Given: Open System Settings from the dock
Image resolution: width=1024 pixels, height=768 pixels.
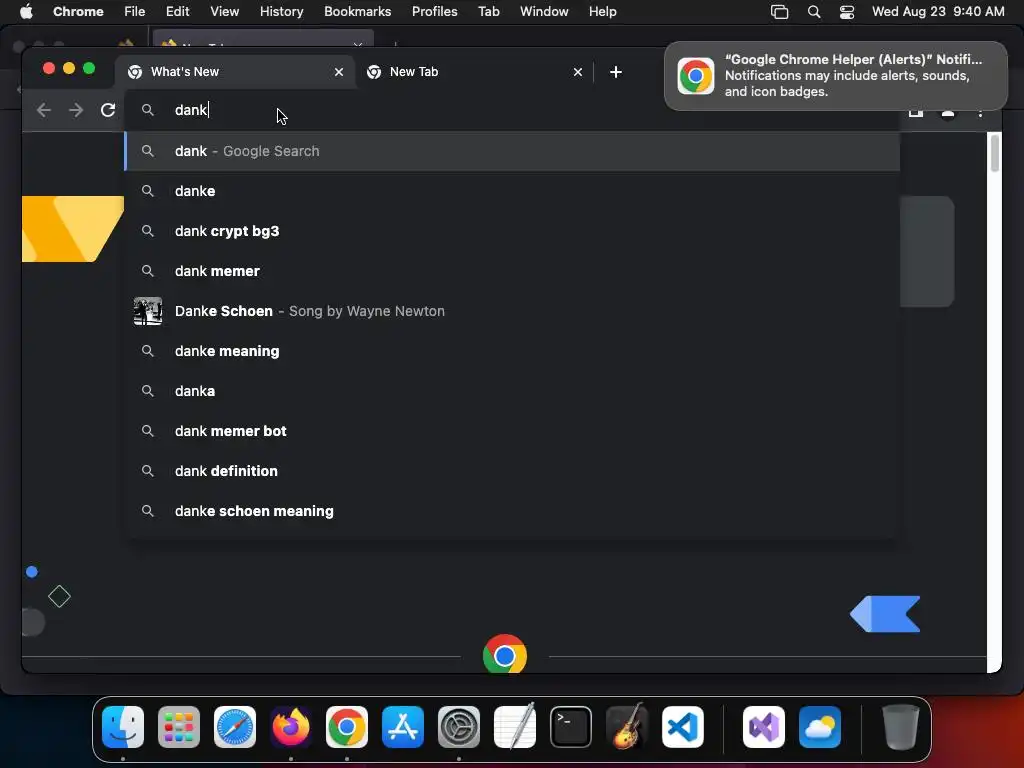Looking at the screenshot, I should coord(458,727).
